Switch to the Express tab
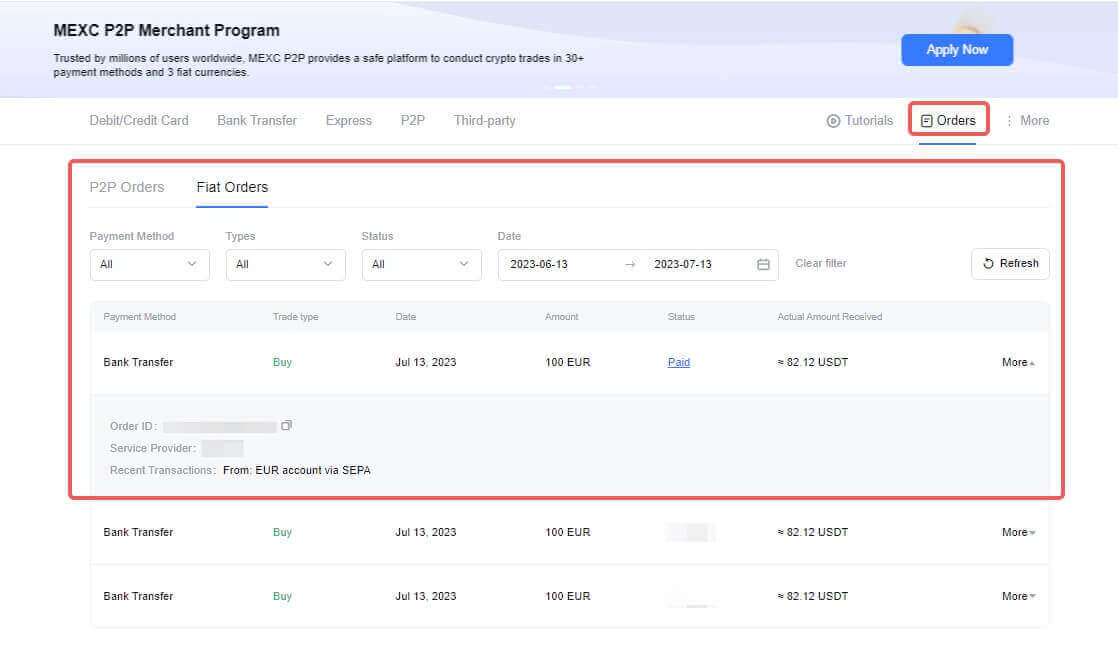This screenshot has width=1118, height=650. pos(349,120)
